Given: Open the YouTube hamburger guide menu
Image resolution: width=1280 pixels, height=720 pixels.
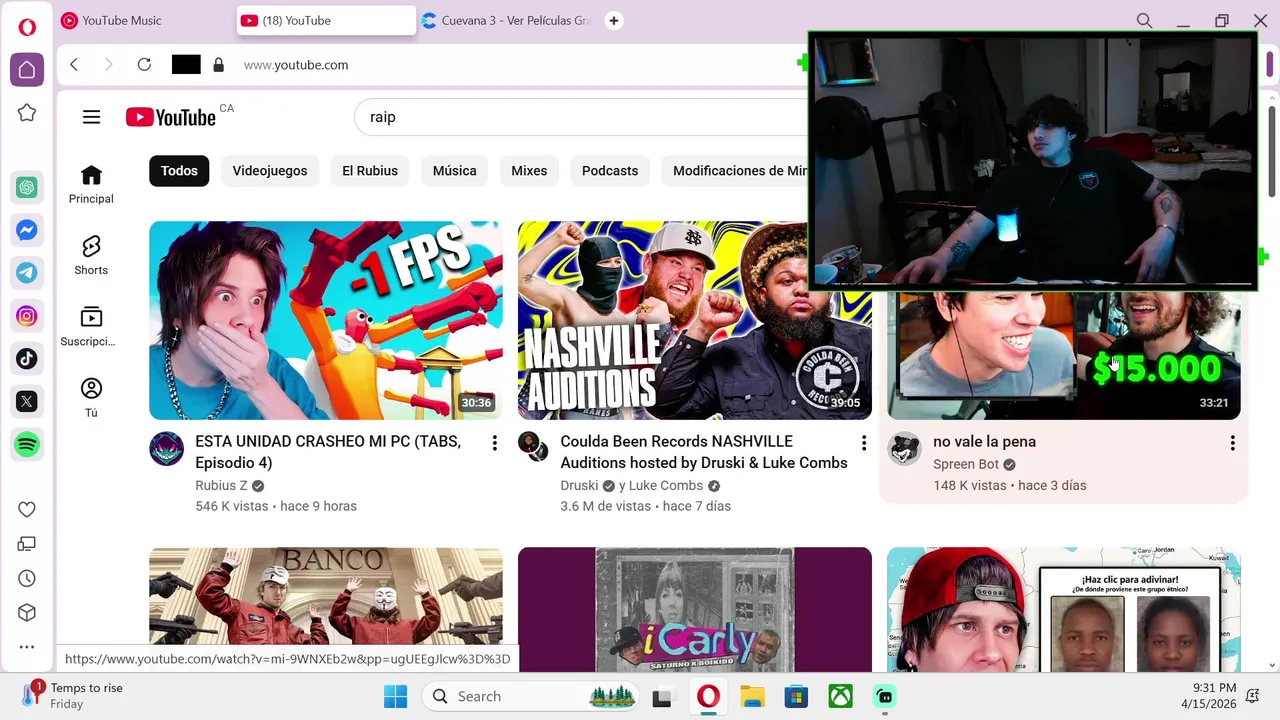Looking at the screenshot, I should [x=91, y=117].
